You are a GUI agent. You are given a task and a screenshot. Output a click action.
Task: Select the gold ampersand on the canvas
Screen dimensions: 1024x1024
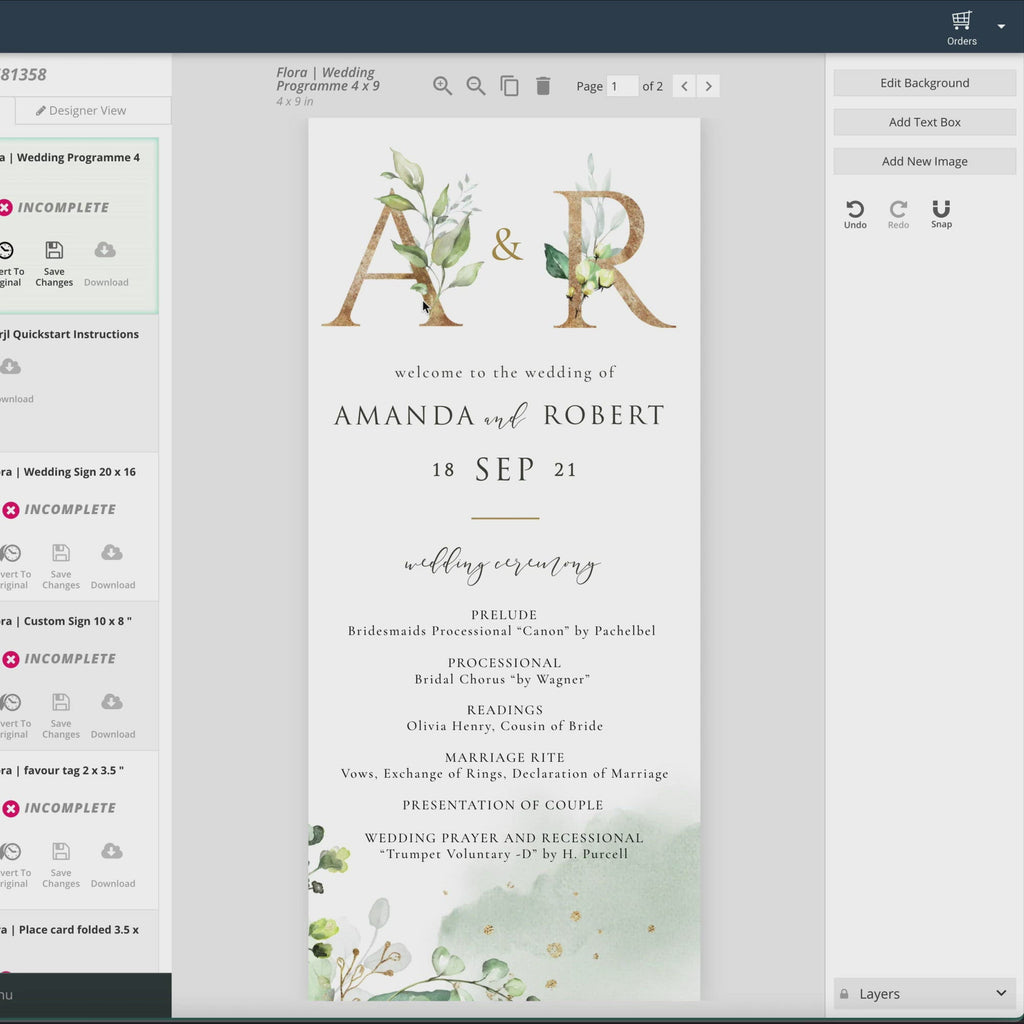point(507,244)
